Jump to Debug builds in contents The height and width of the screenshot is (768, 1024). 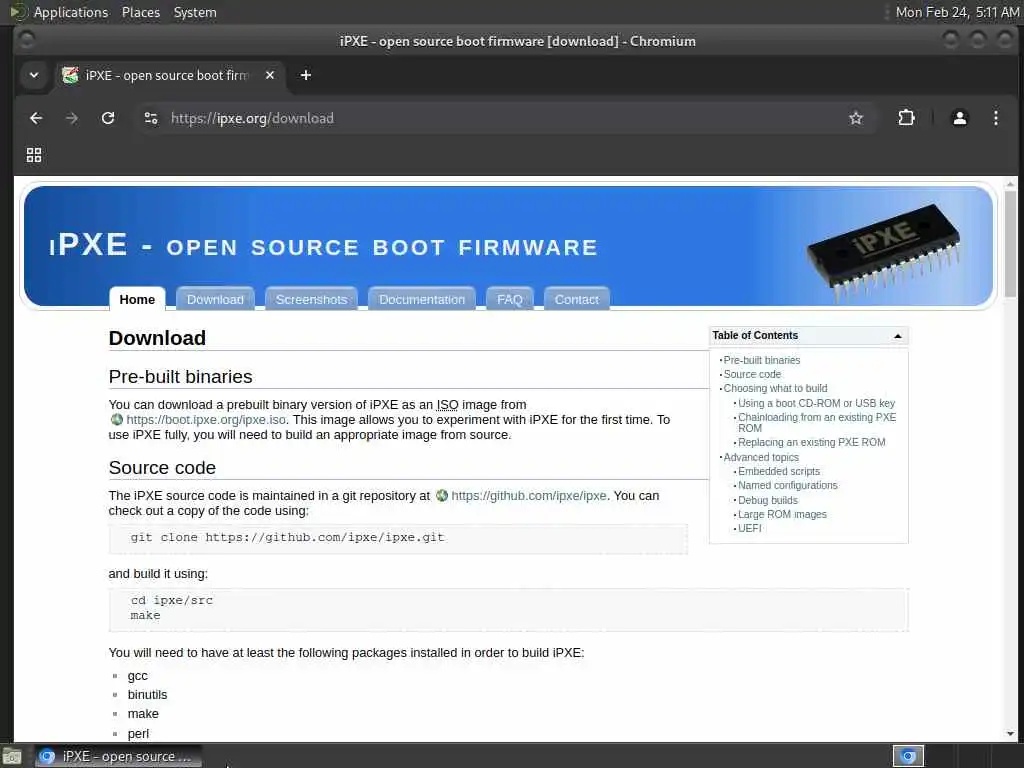767,500
